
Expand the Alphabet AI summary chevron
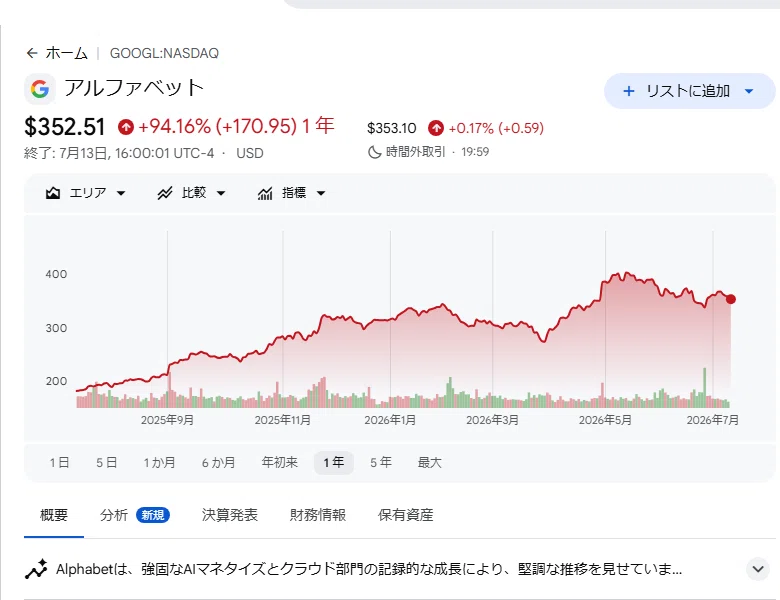point(758,569)
